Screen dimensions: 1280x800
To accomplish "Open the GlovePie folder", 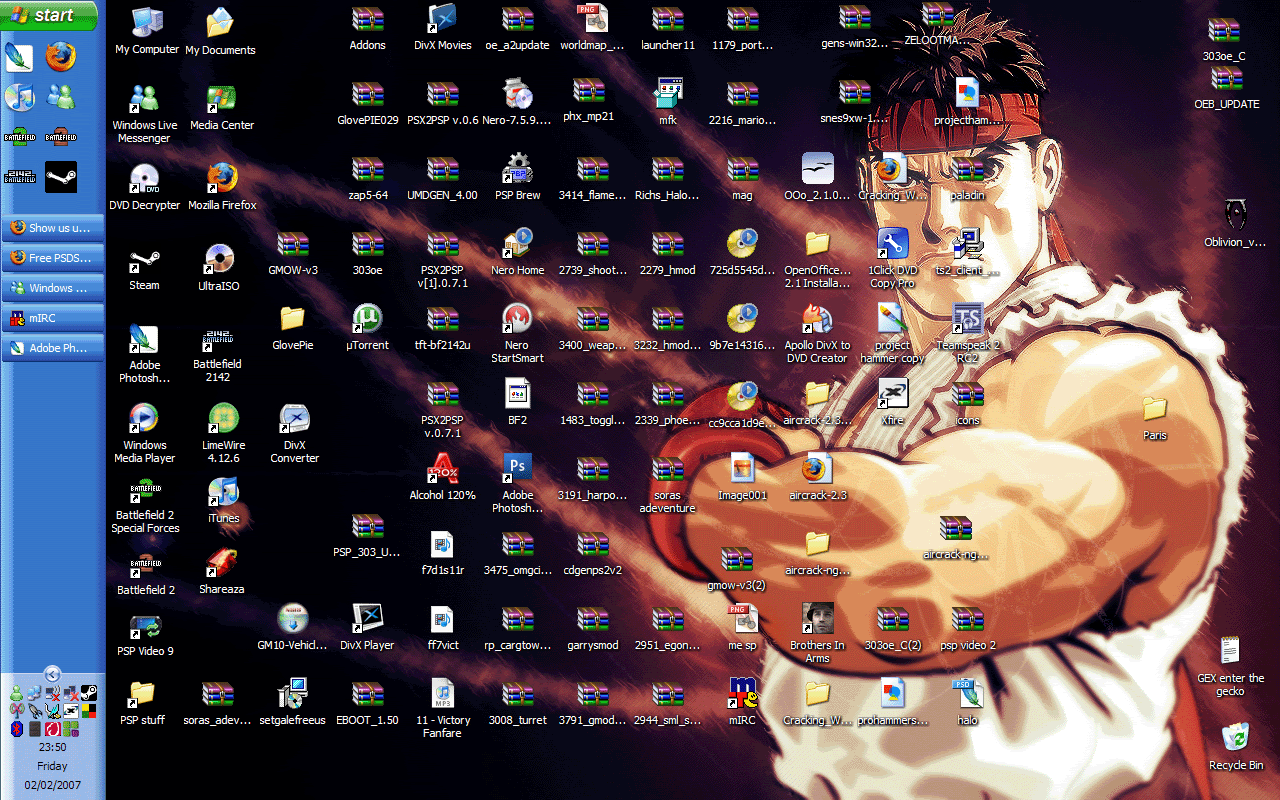I will pyautogui.click(x=292, y=327).
